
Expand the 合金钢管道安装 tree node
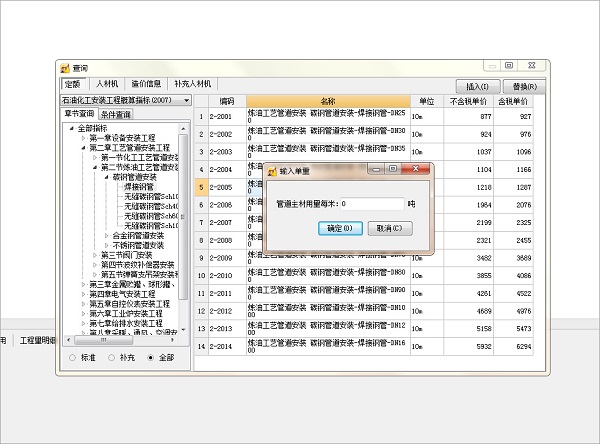point(107,236)
